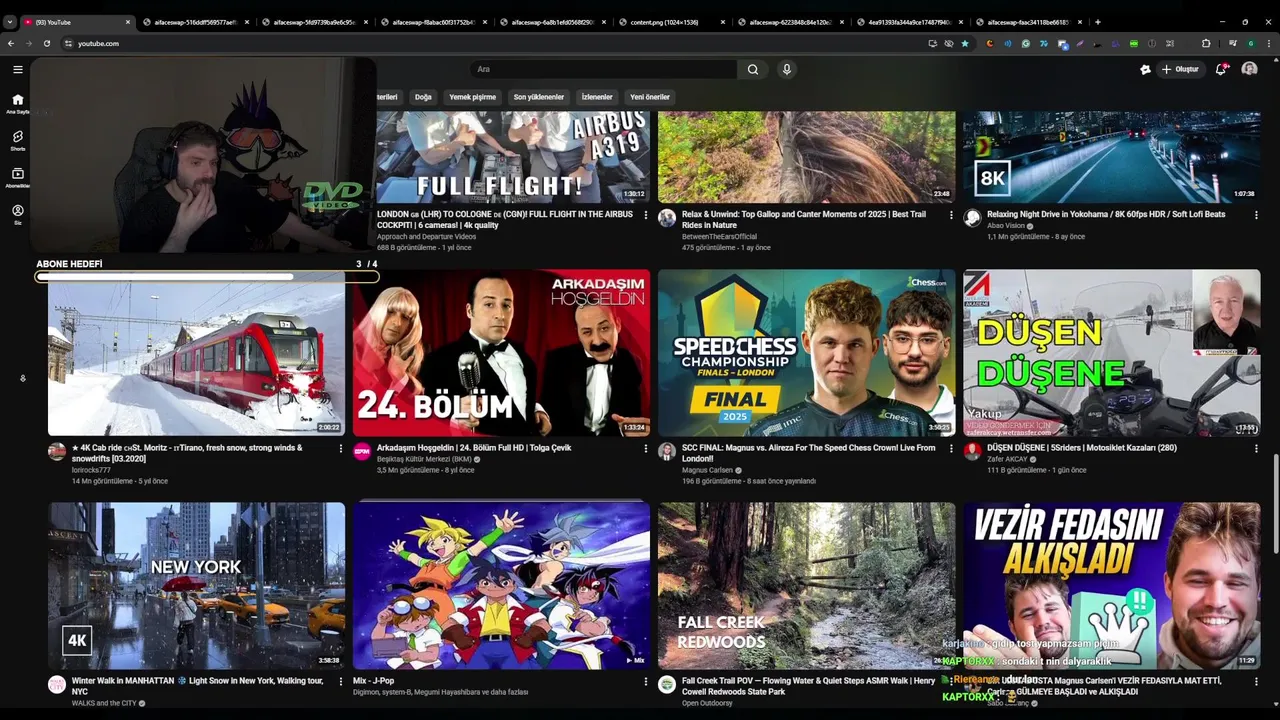Select the 'Yemek pişirme' filter chip

pos(472,97)
